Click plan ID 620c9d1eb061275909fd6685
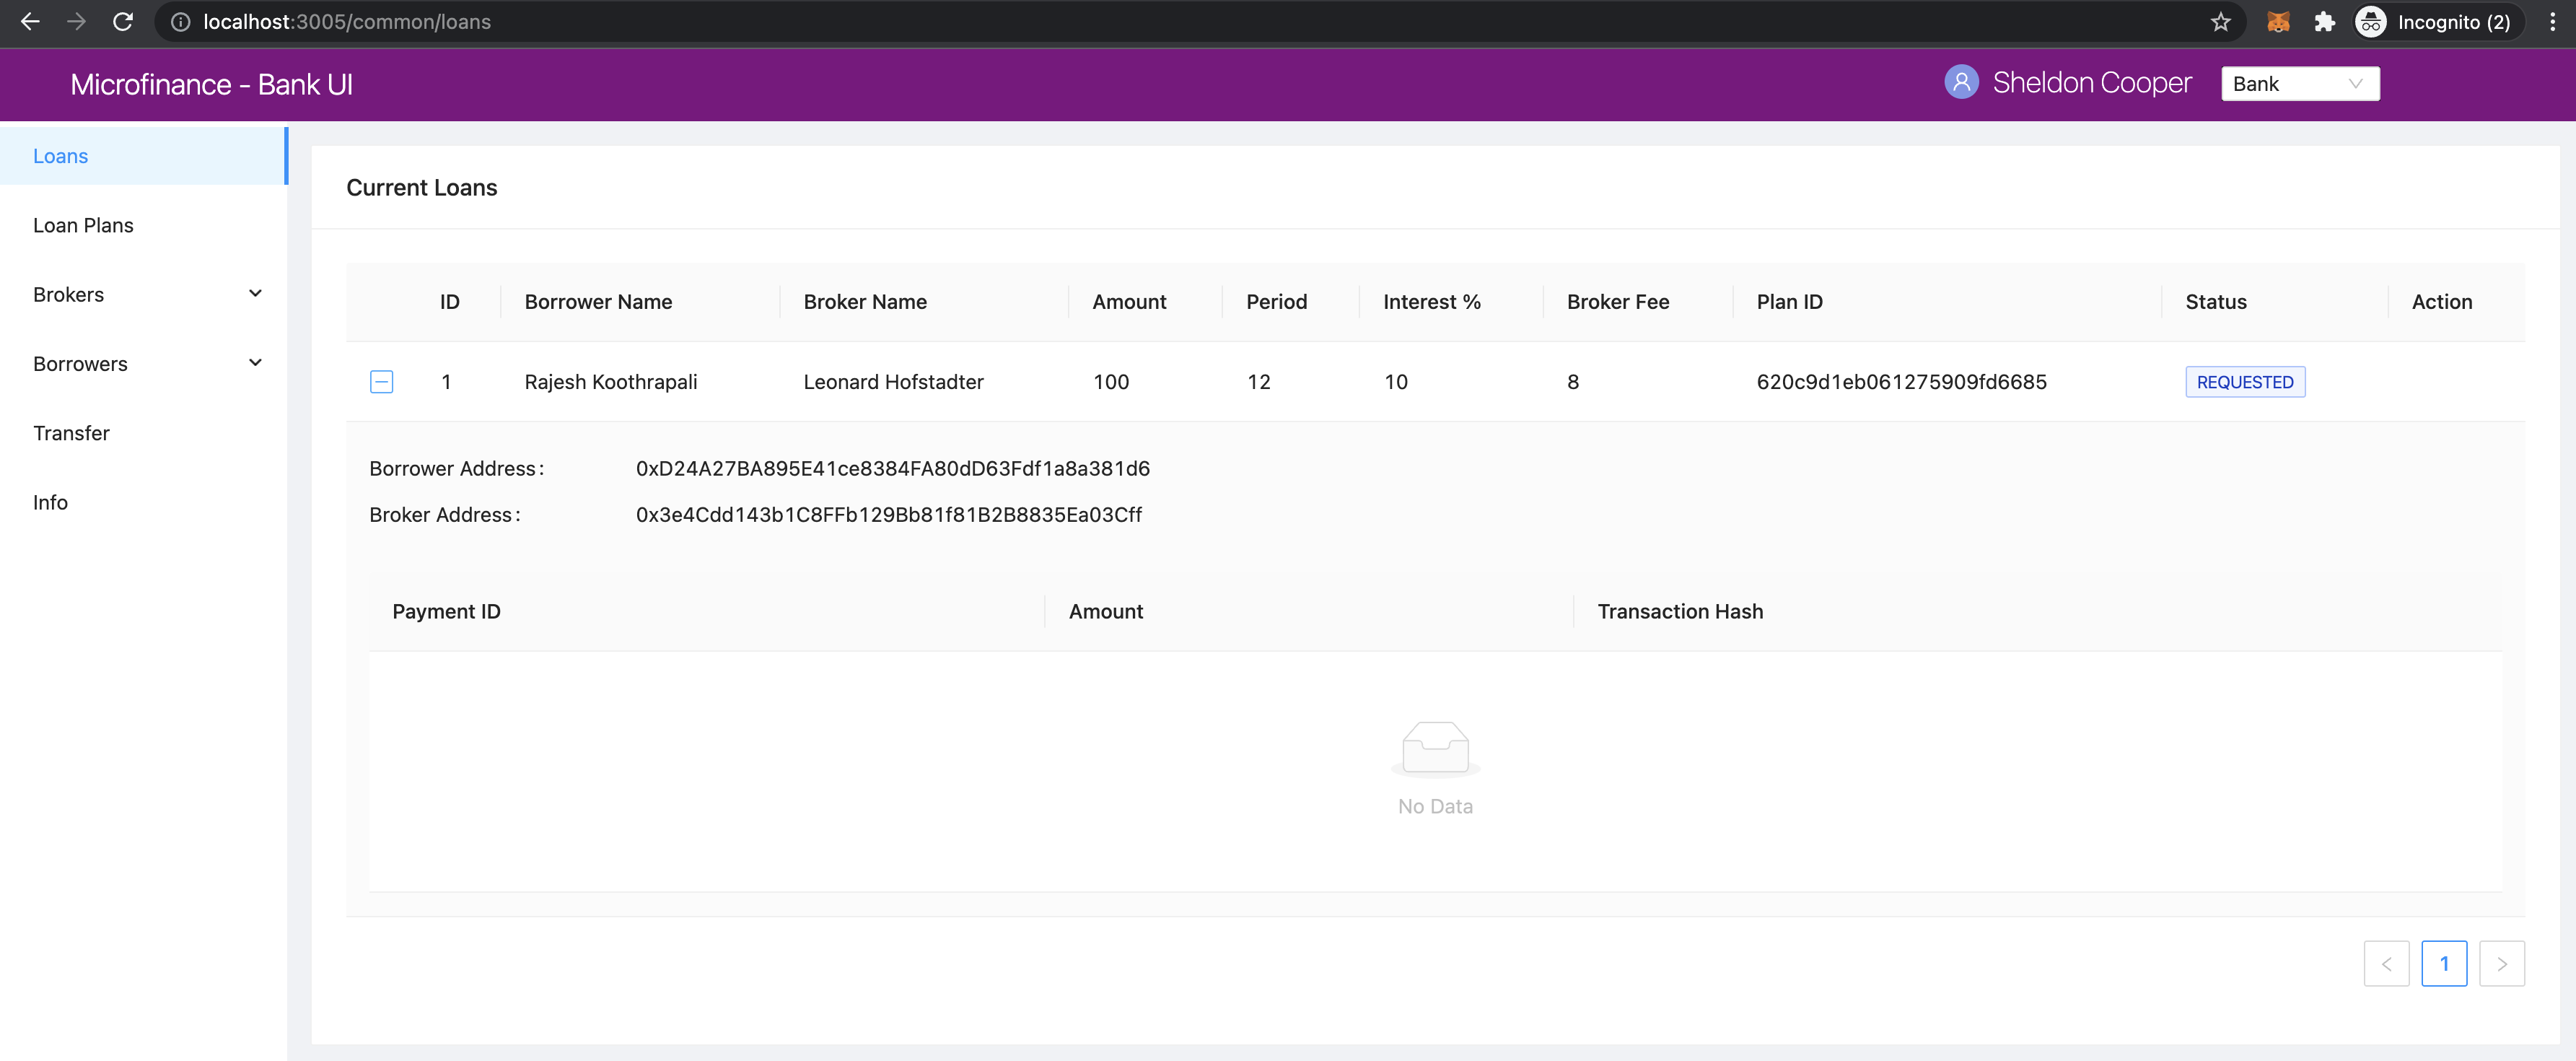This screenshot has height=1061, width=2576. pyautogui.click(x=1902, y=382)
